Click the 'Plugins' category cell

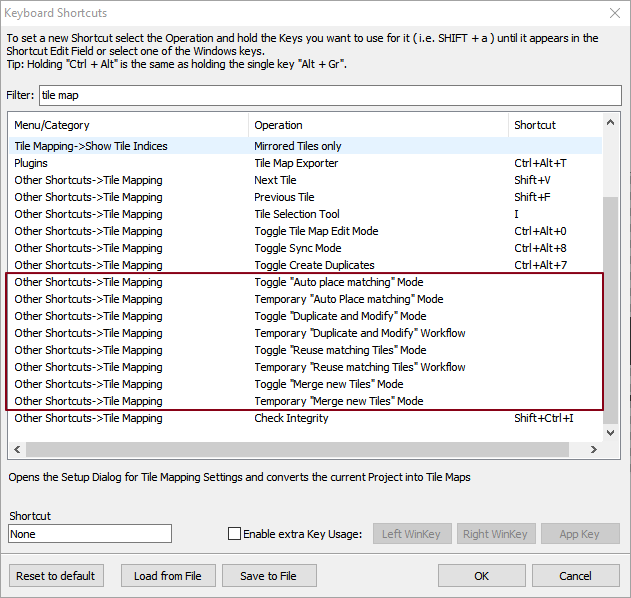31,163
